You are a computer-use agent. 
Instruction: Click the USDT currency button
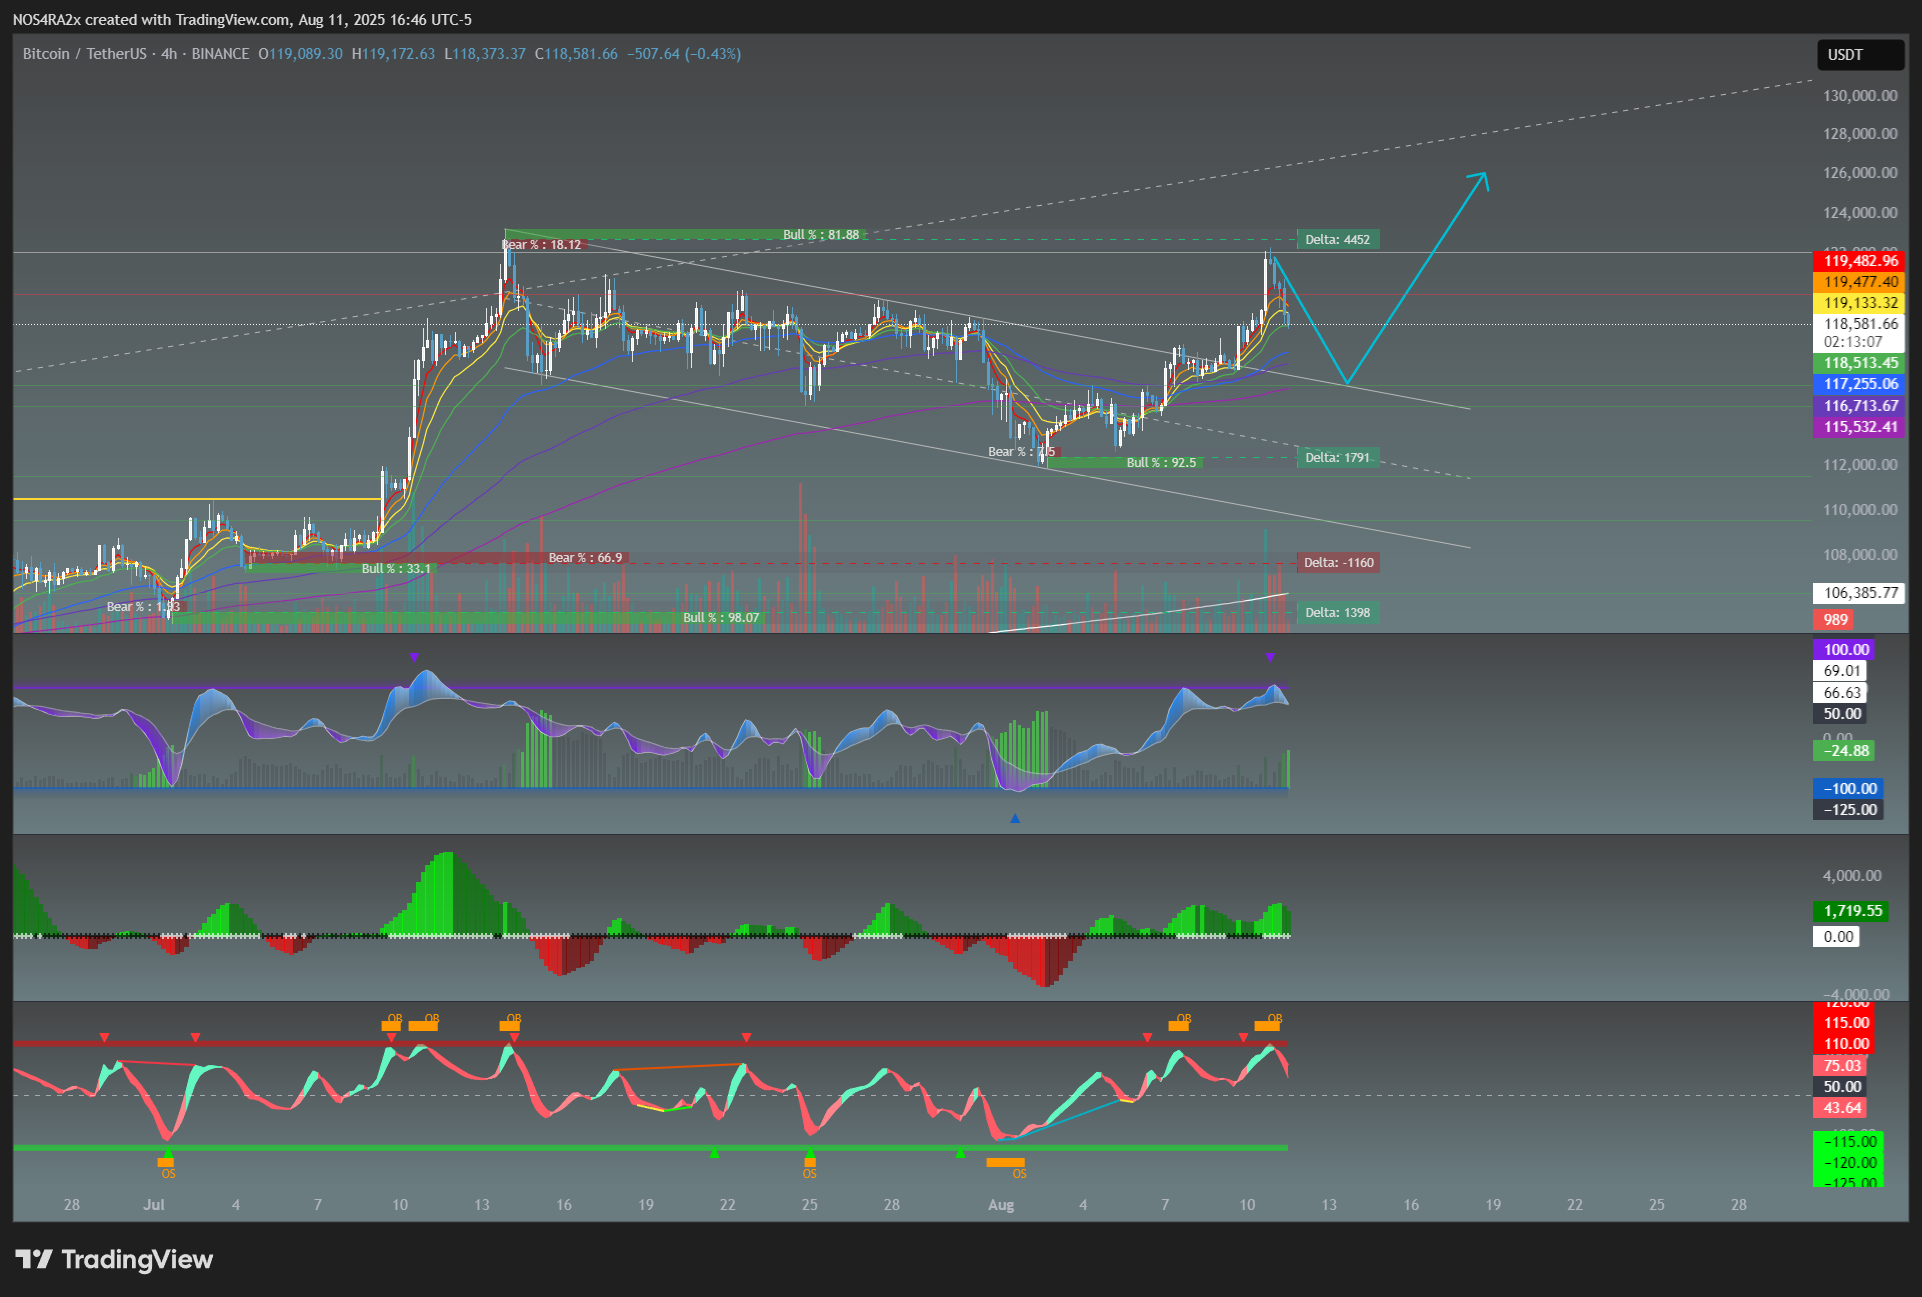[1860, 55]
